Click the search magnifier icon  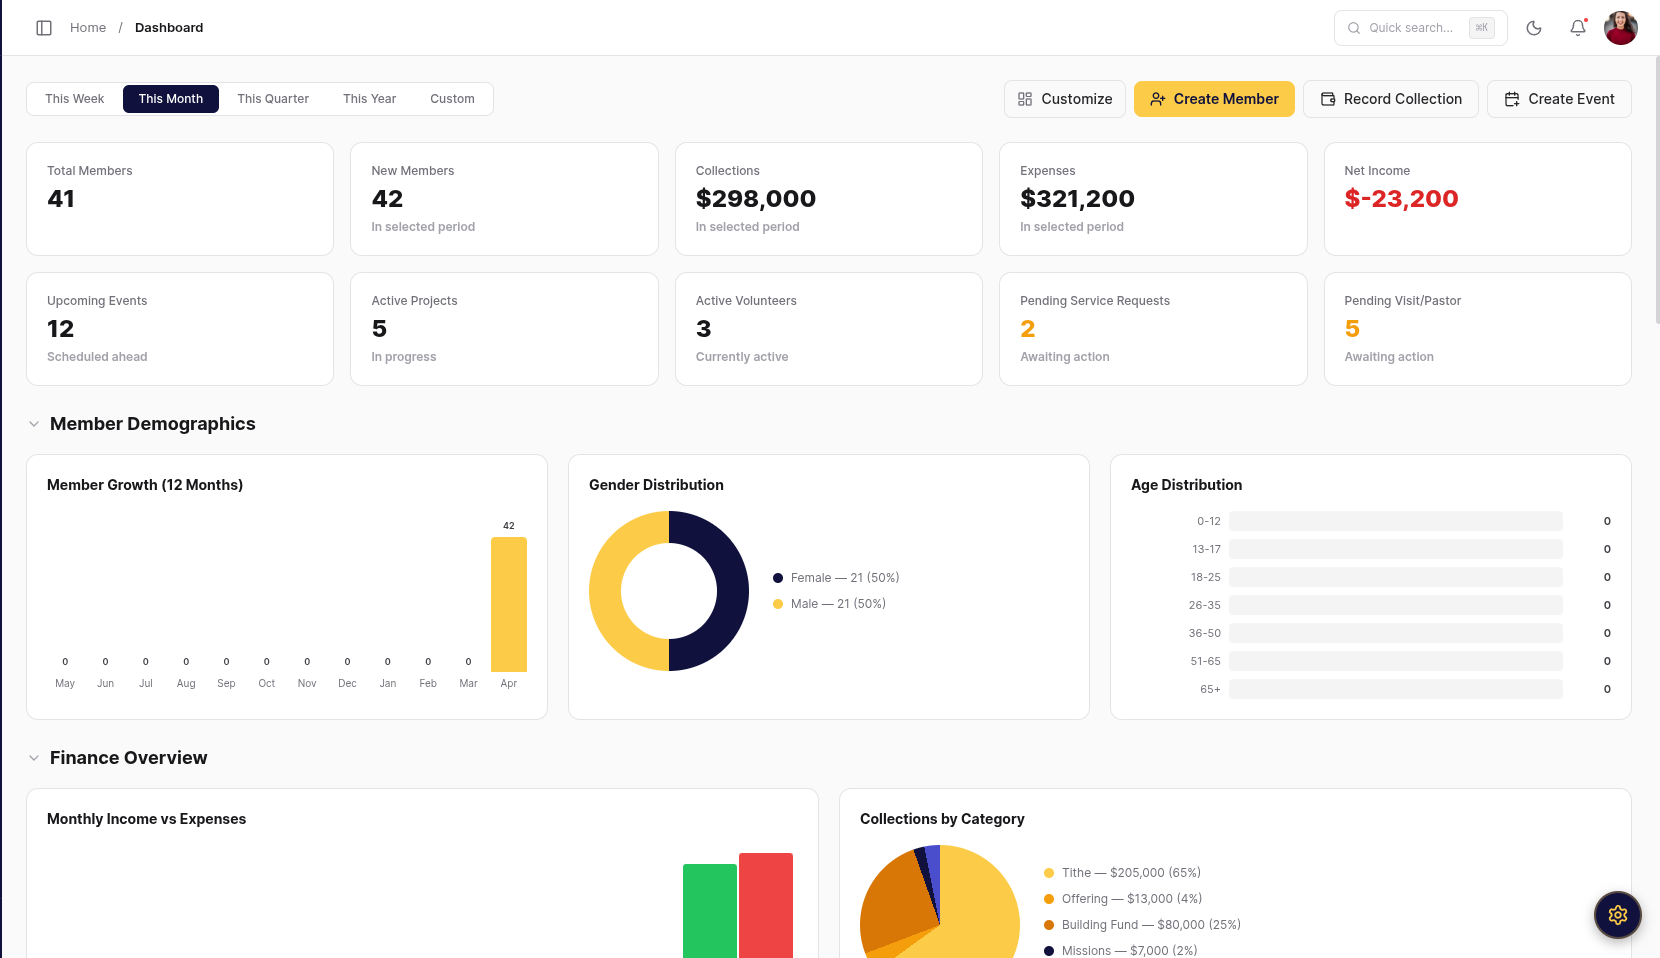click(x=1354, y=28)
